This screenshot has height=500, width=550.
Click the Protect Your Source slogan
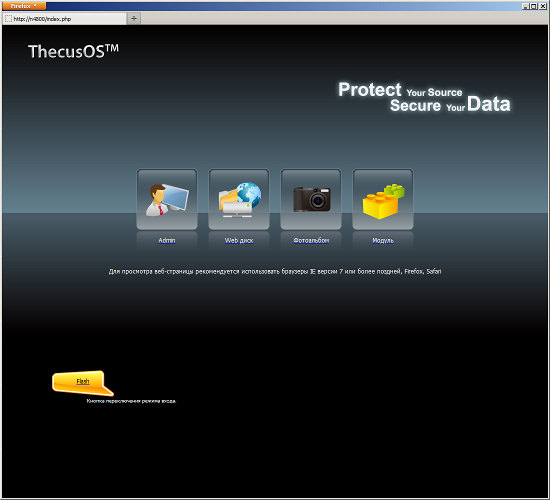(424, 97)
